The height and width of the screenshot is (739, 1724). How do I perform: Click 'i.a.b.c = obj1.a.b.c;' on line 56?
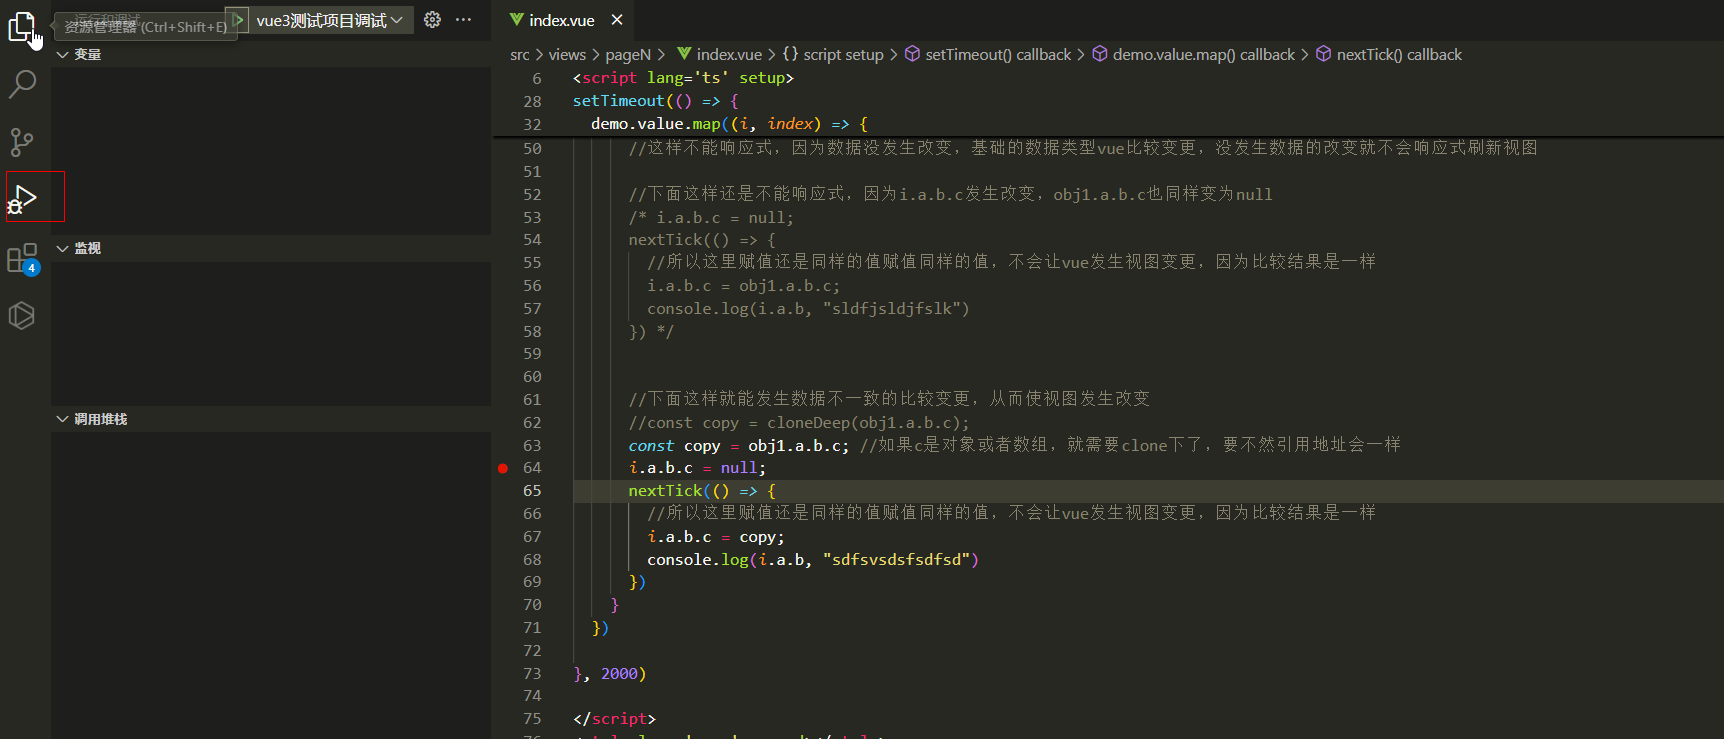744,286
